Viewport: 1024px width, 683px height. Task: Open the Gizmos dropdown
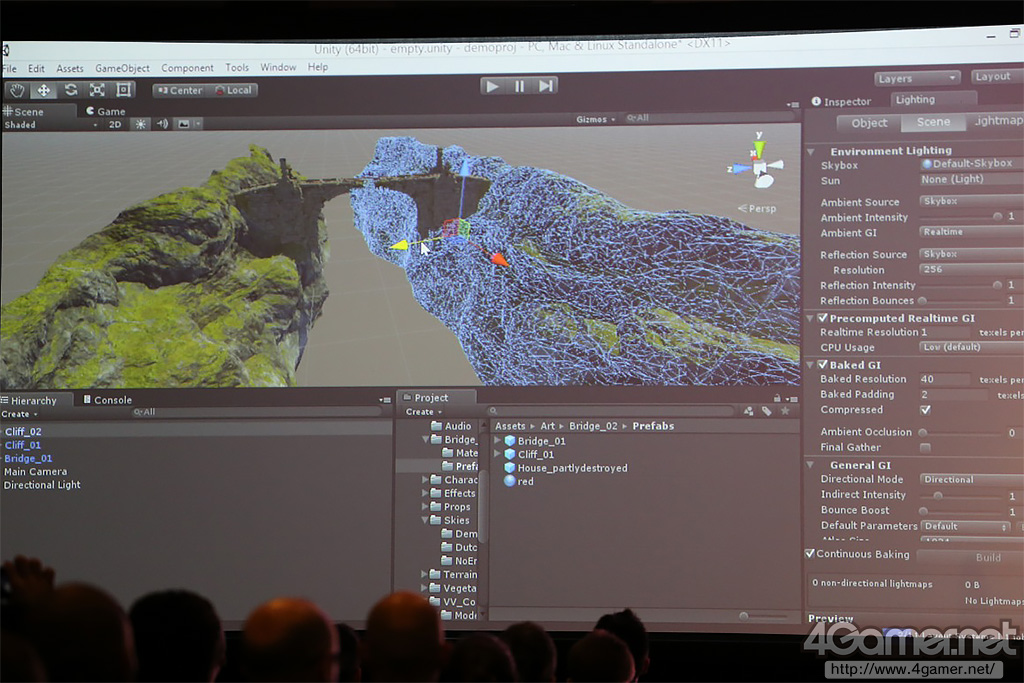click(596, 119)
